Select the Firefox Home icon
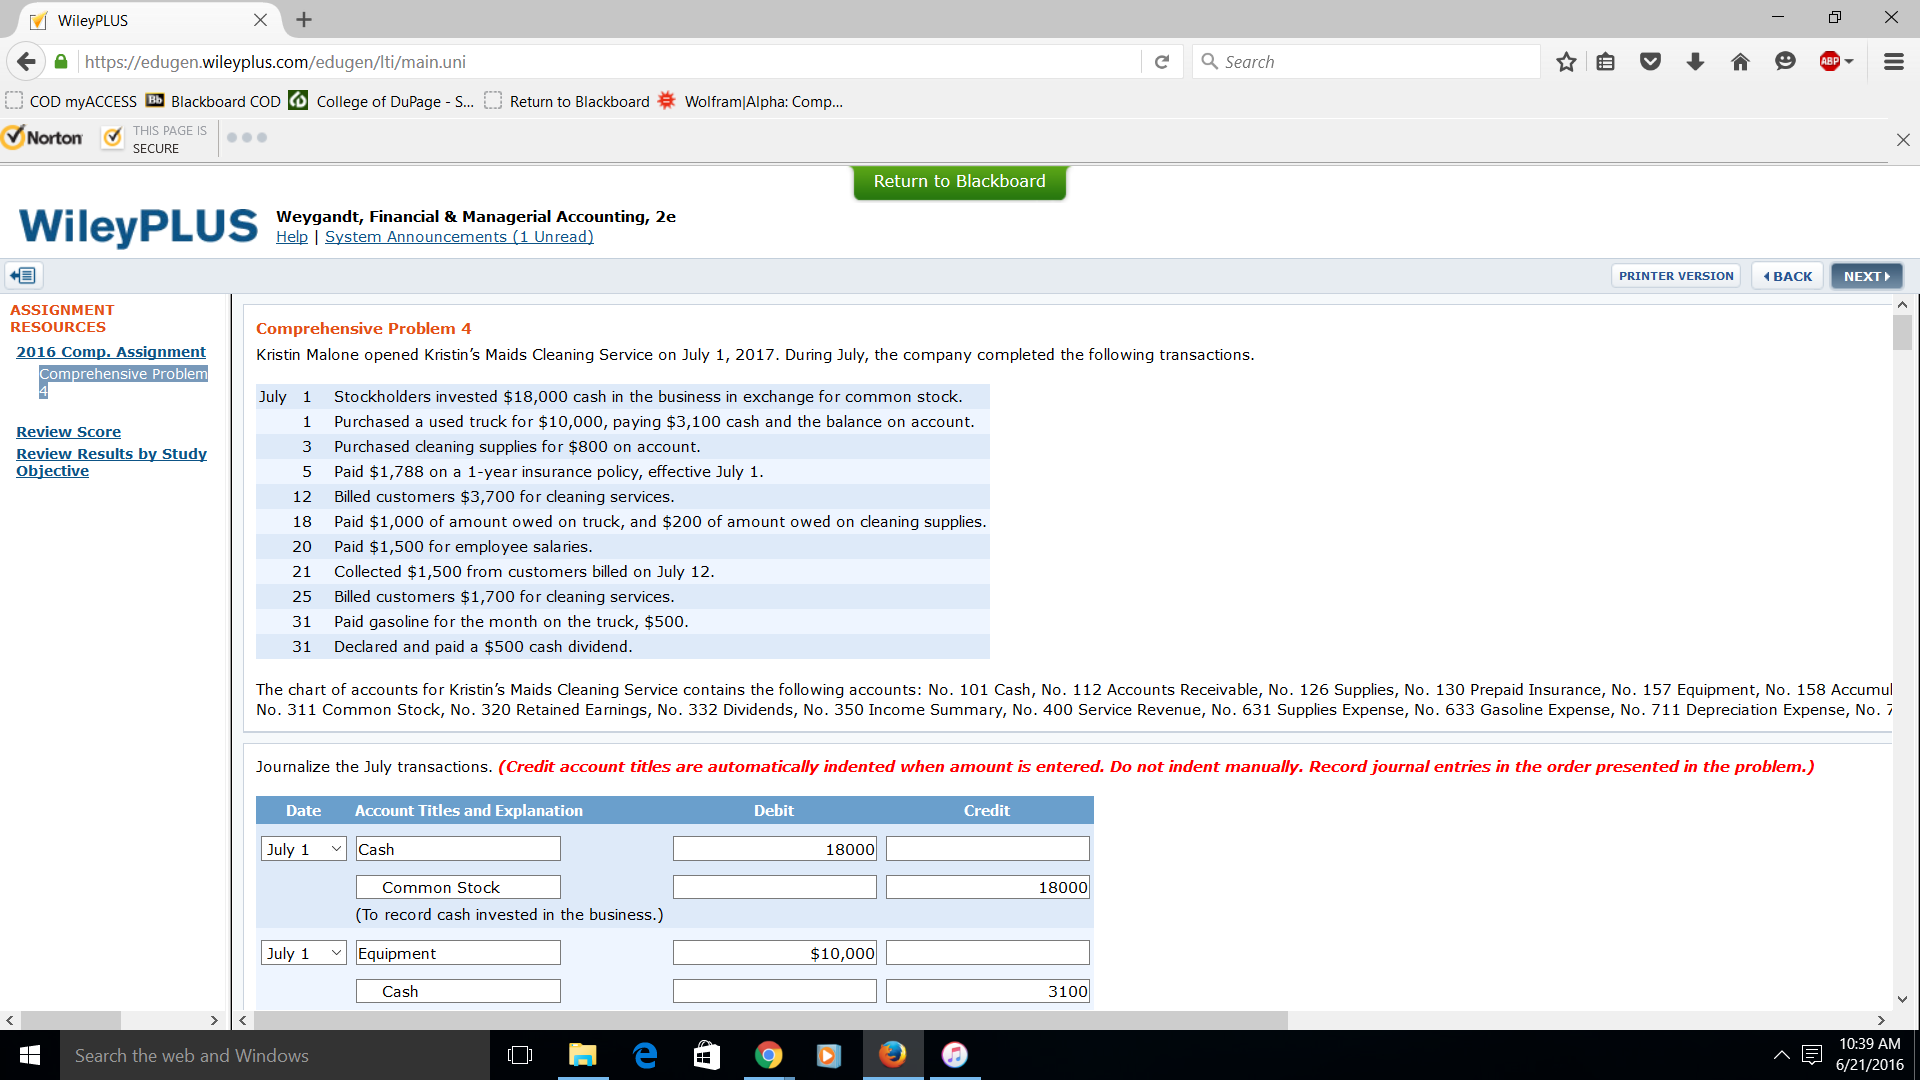 (1740, 61)
